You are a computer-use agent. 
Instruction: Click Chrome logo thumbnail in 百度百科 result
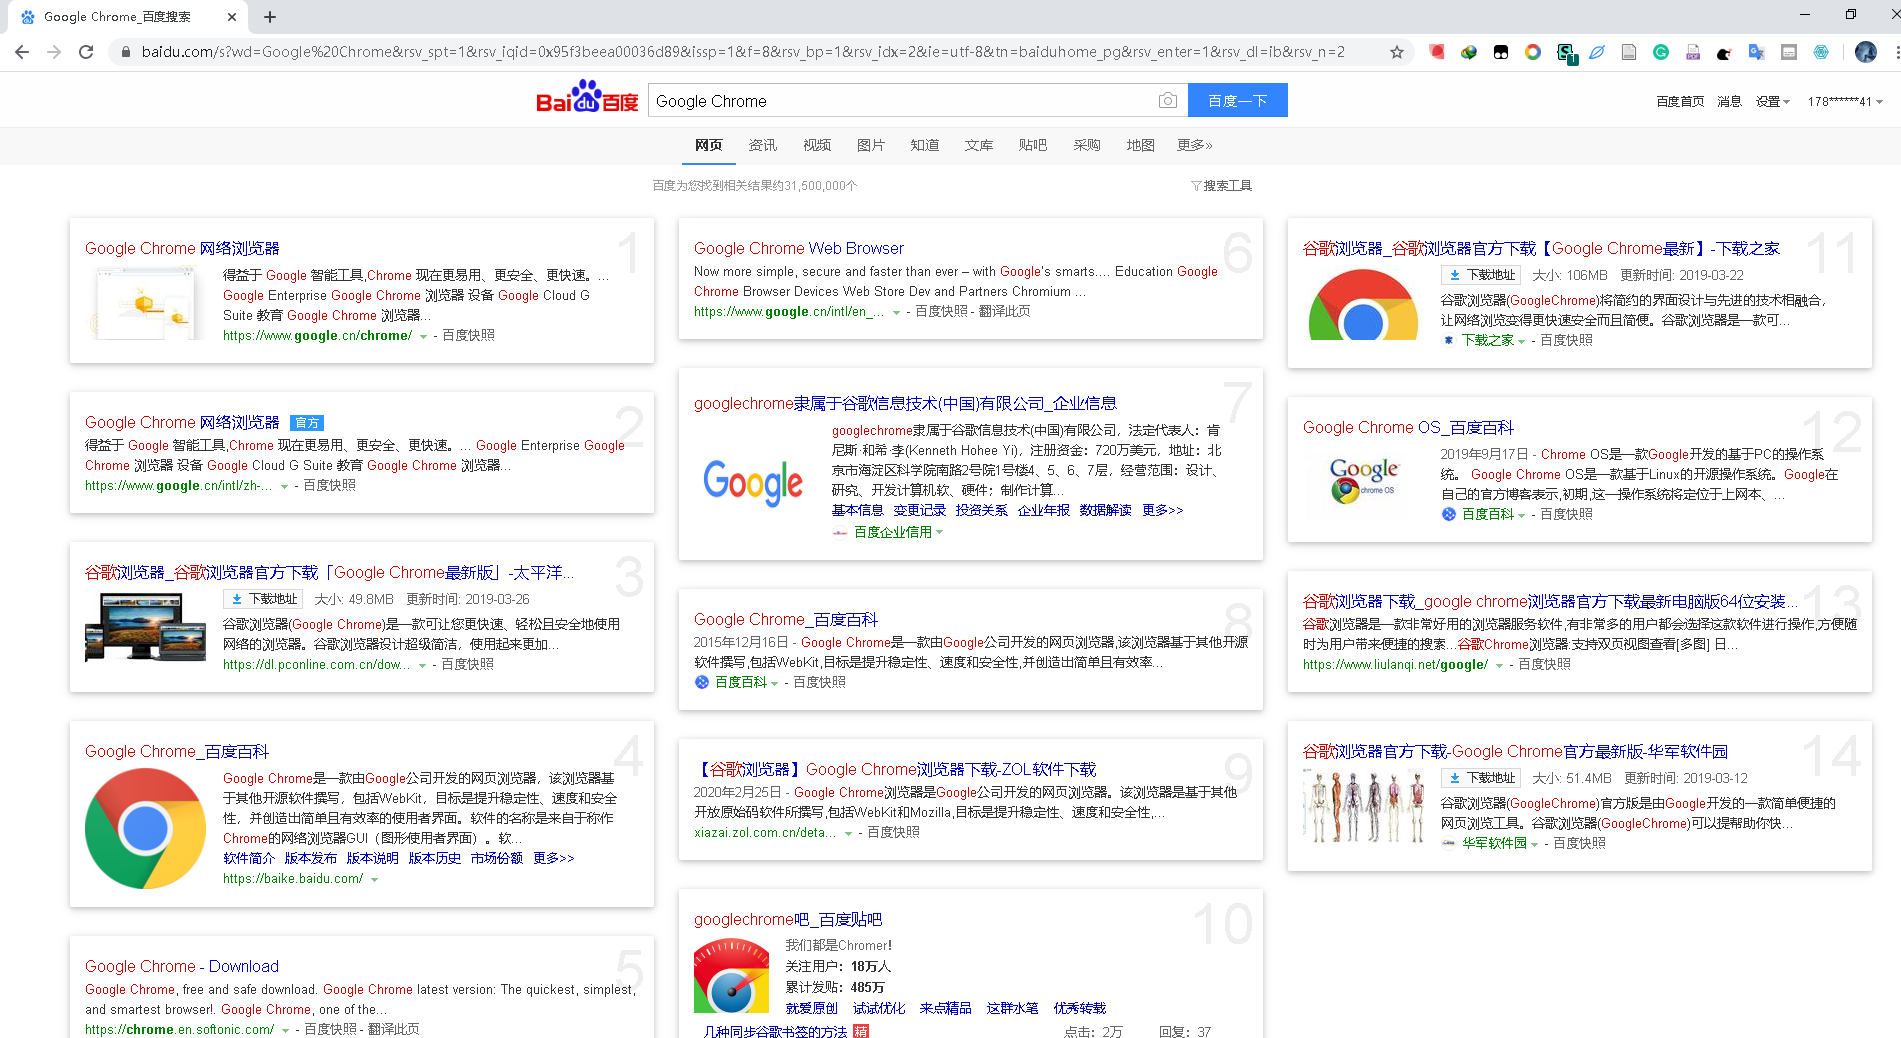[145, 829]
